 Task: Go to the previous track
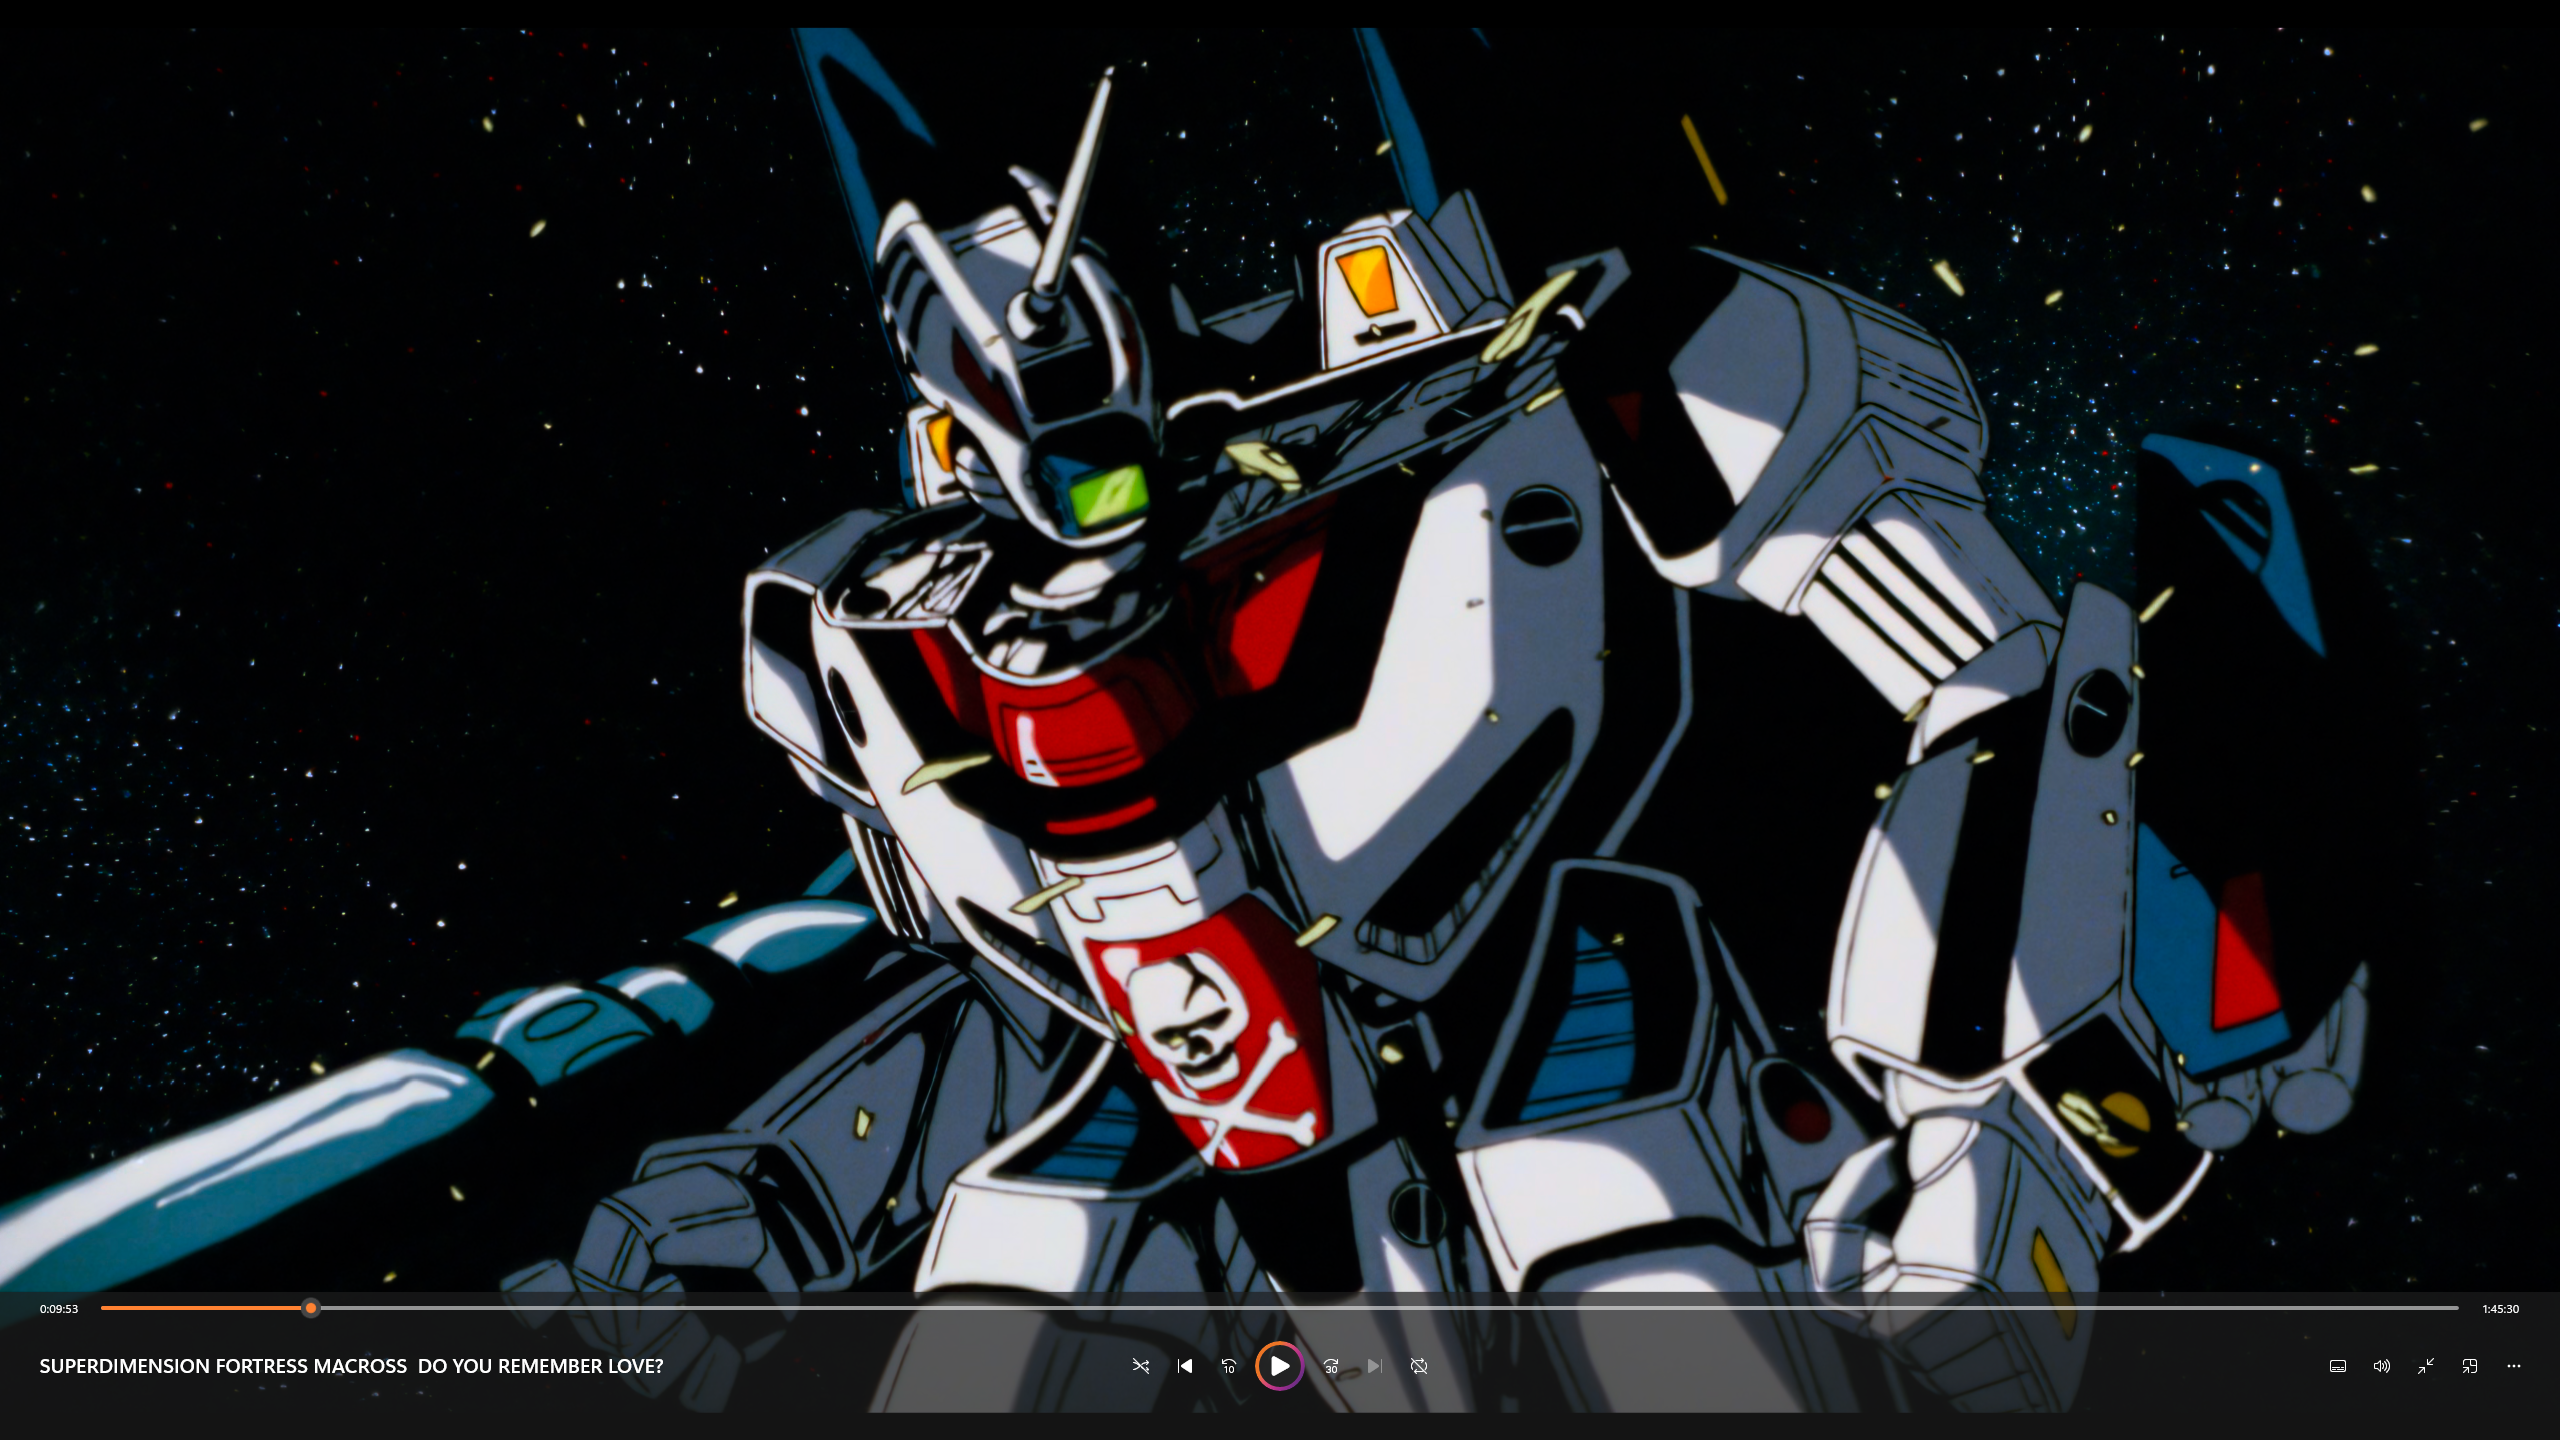click(1185, 1366)
